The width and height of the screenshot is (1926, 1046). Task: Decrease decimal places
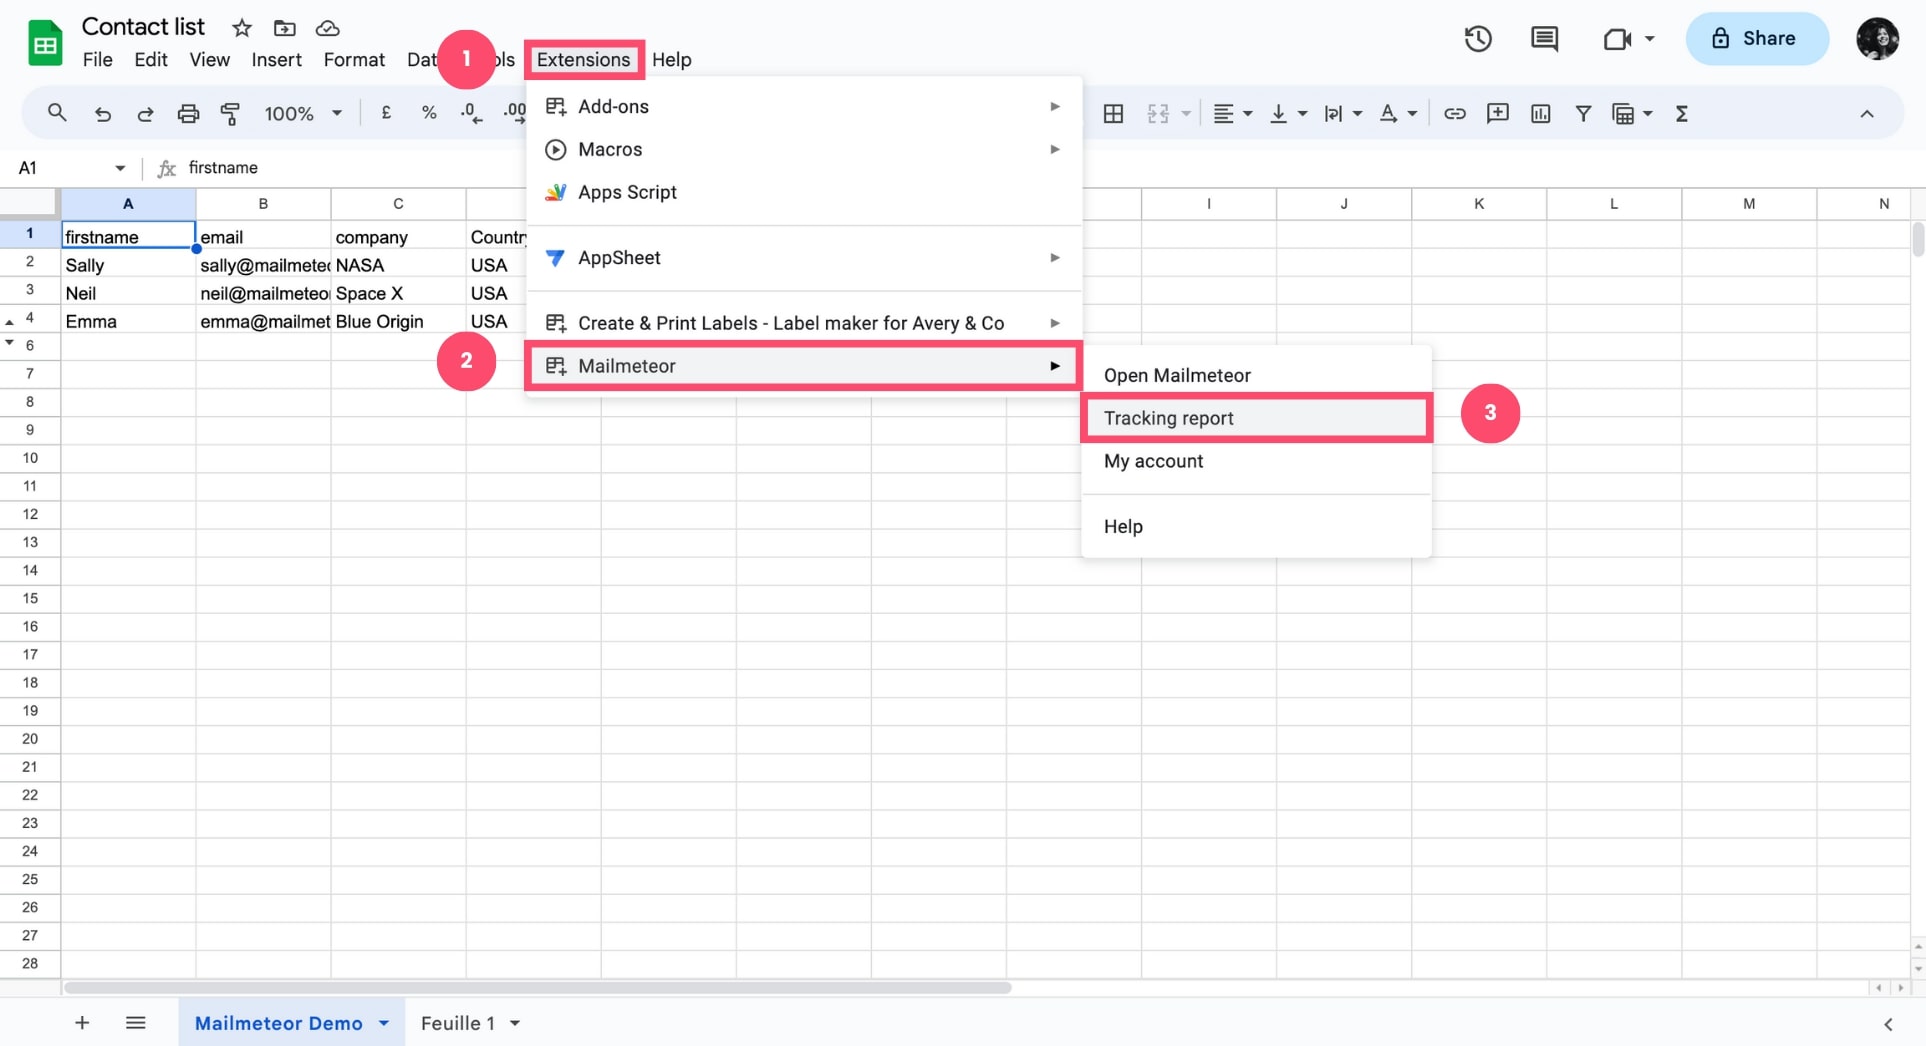point(471,113)
